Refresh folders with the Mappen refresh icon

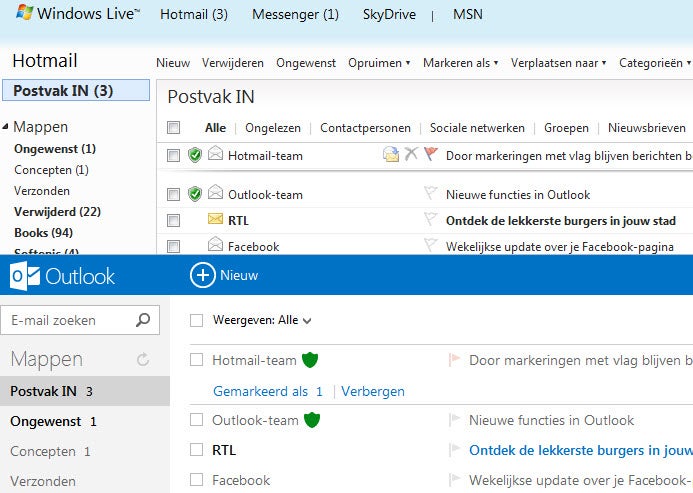point(142,359)
